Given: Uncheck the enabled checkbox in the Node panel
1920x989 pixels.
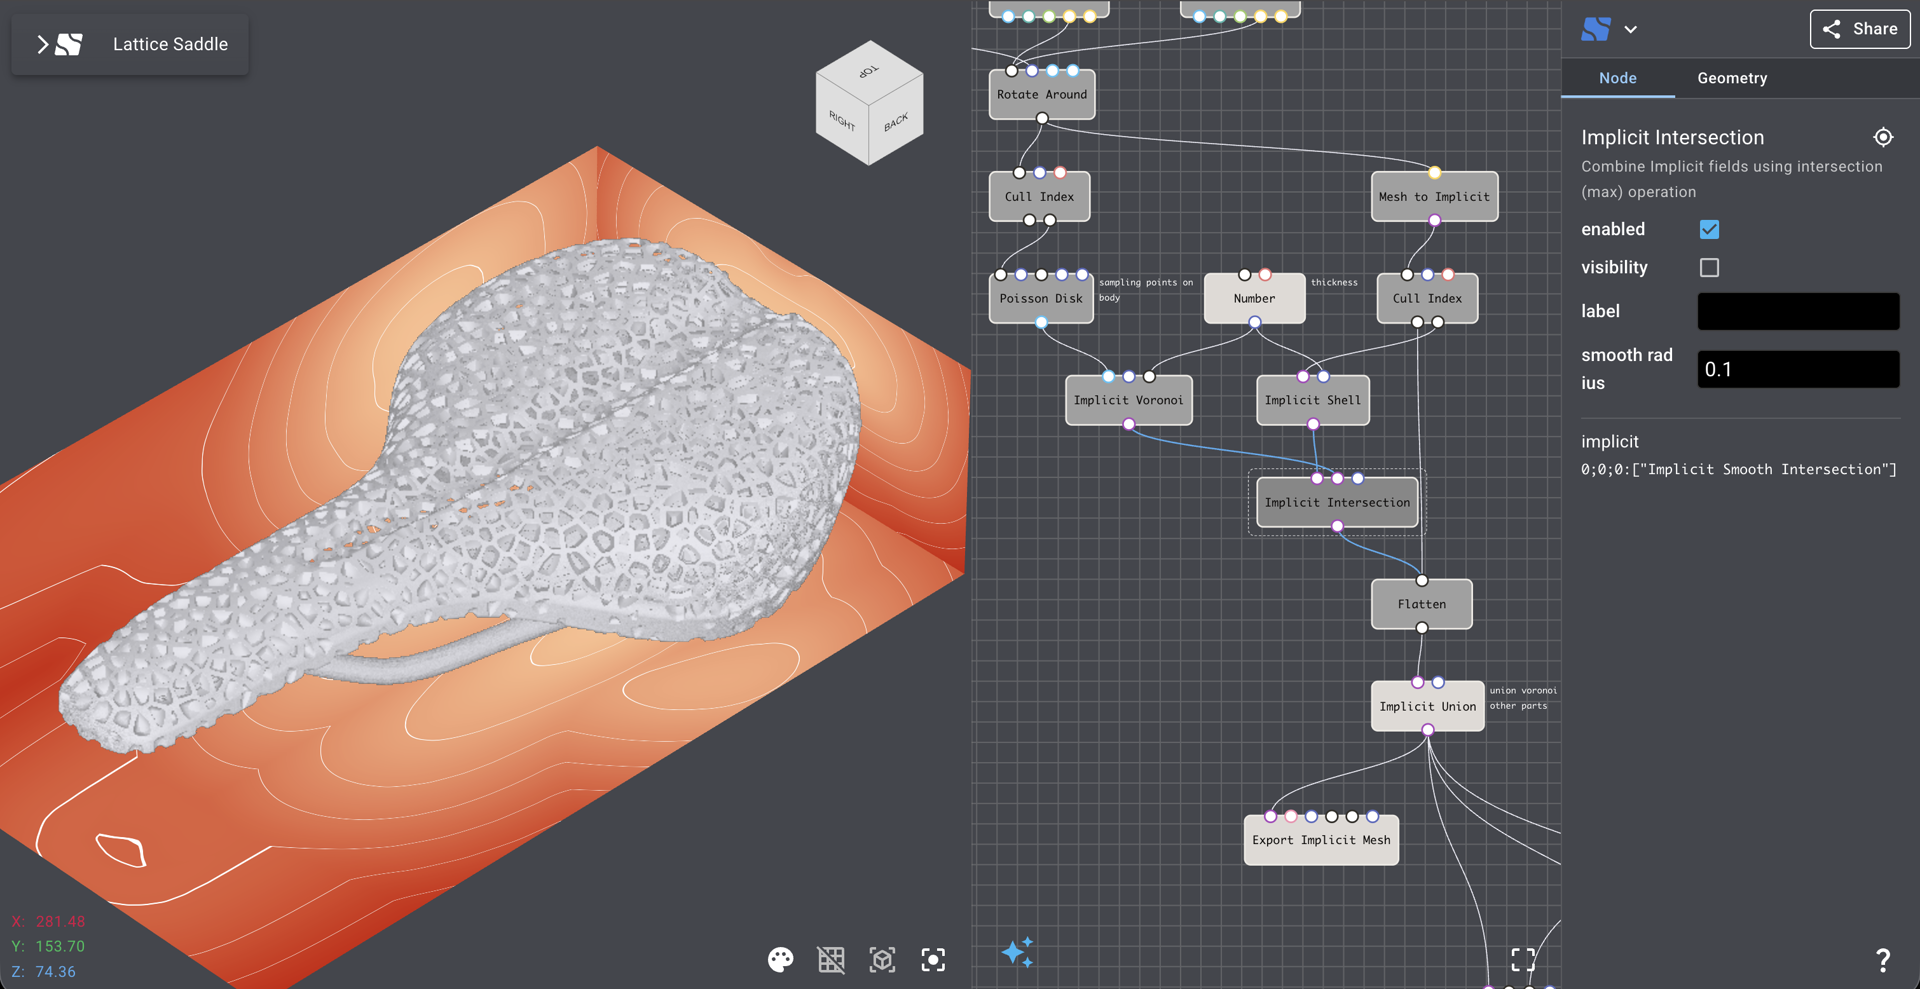Looking at the screenshot, I should (1709, 229).
